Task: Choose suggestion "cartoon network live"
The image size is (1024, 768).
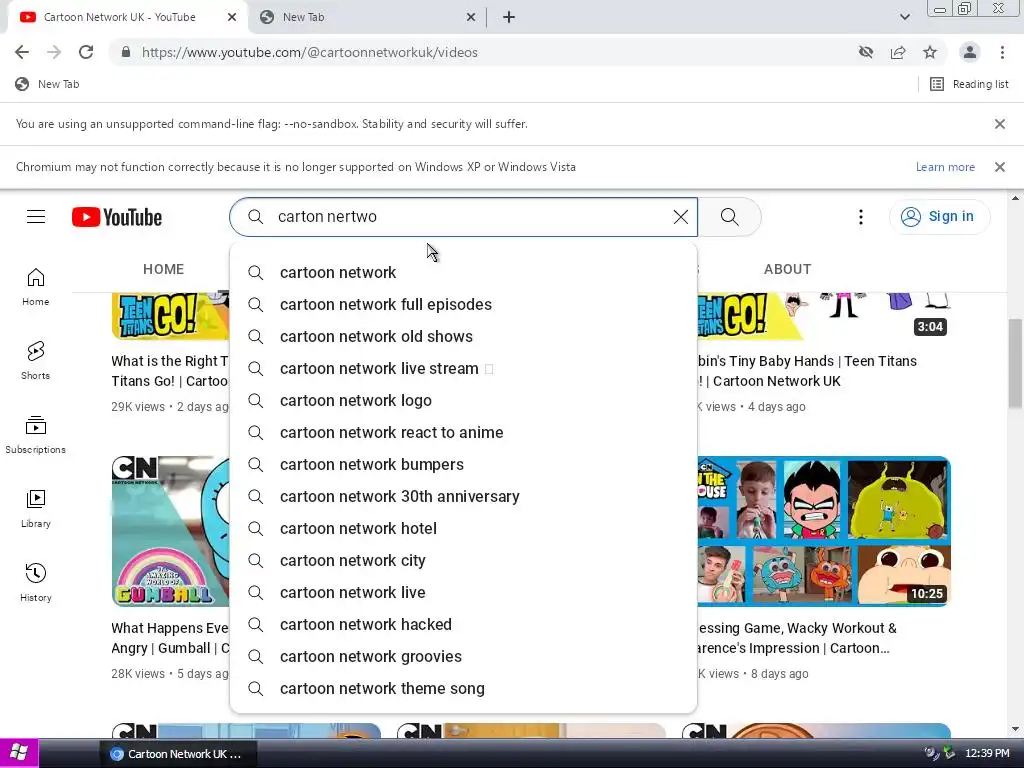Action: coord(463,592)
